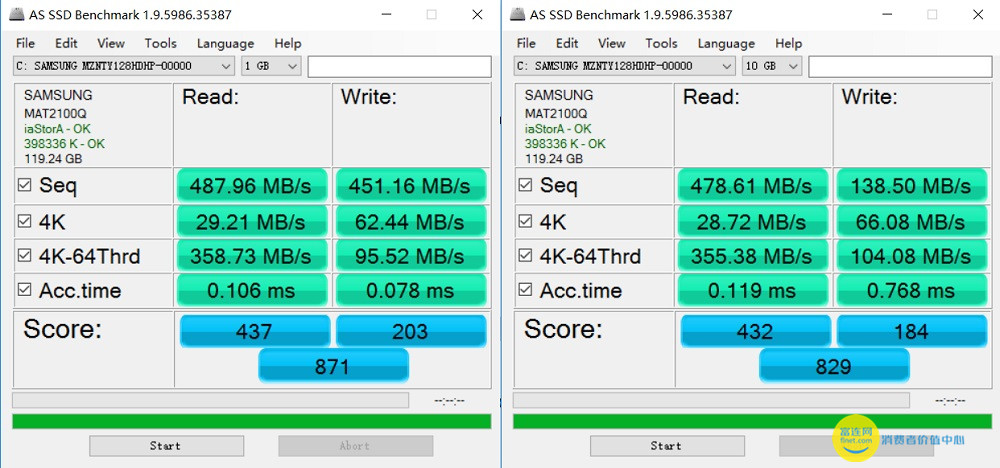This screenshot has width=1000, height=468.
Task: Click total score 871
Action: (x=333, y=365)
